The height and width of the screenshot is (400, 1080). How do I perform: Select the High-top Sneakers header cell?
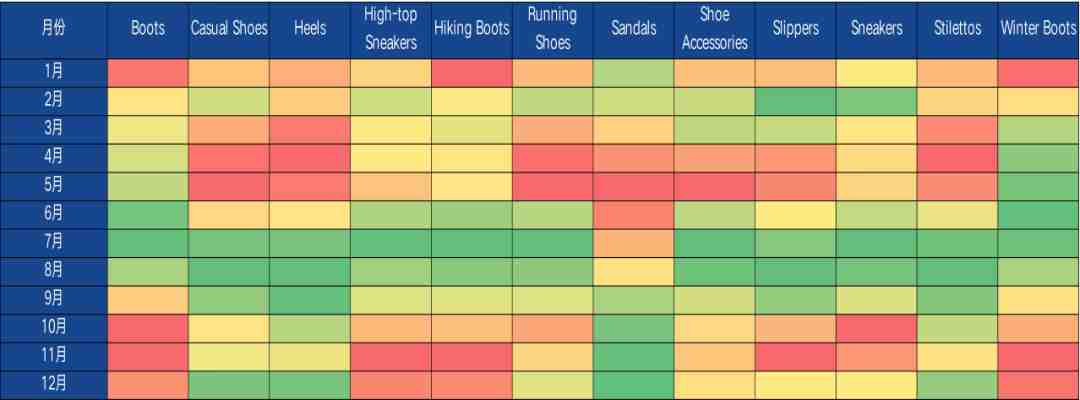[391, 30]
